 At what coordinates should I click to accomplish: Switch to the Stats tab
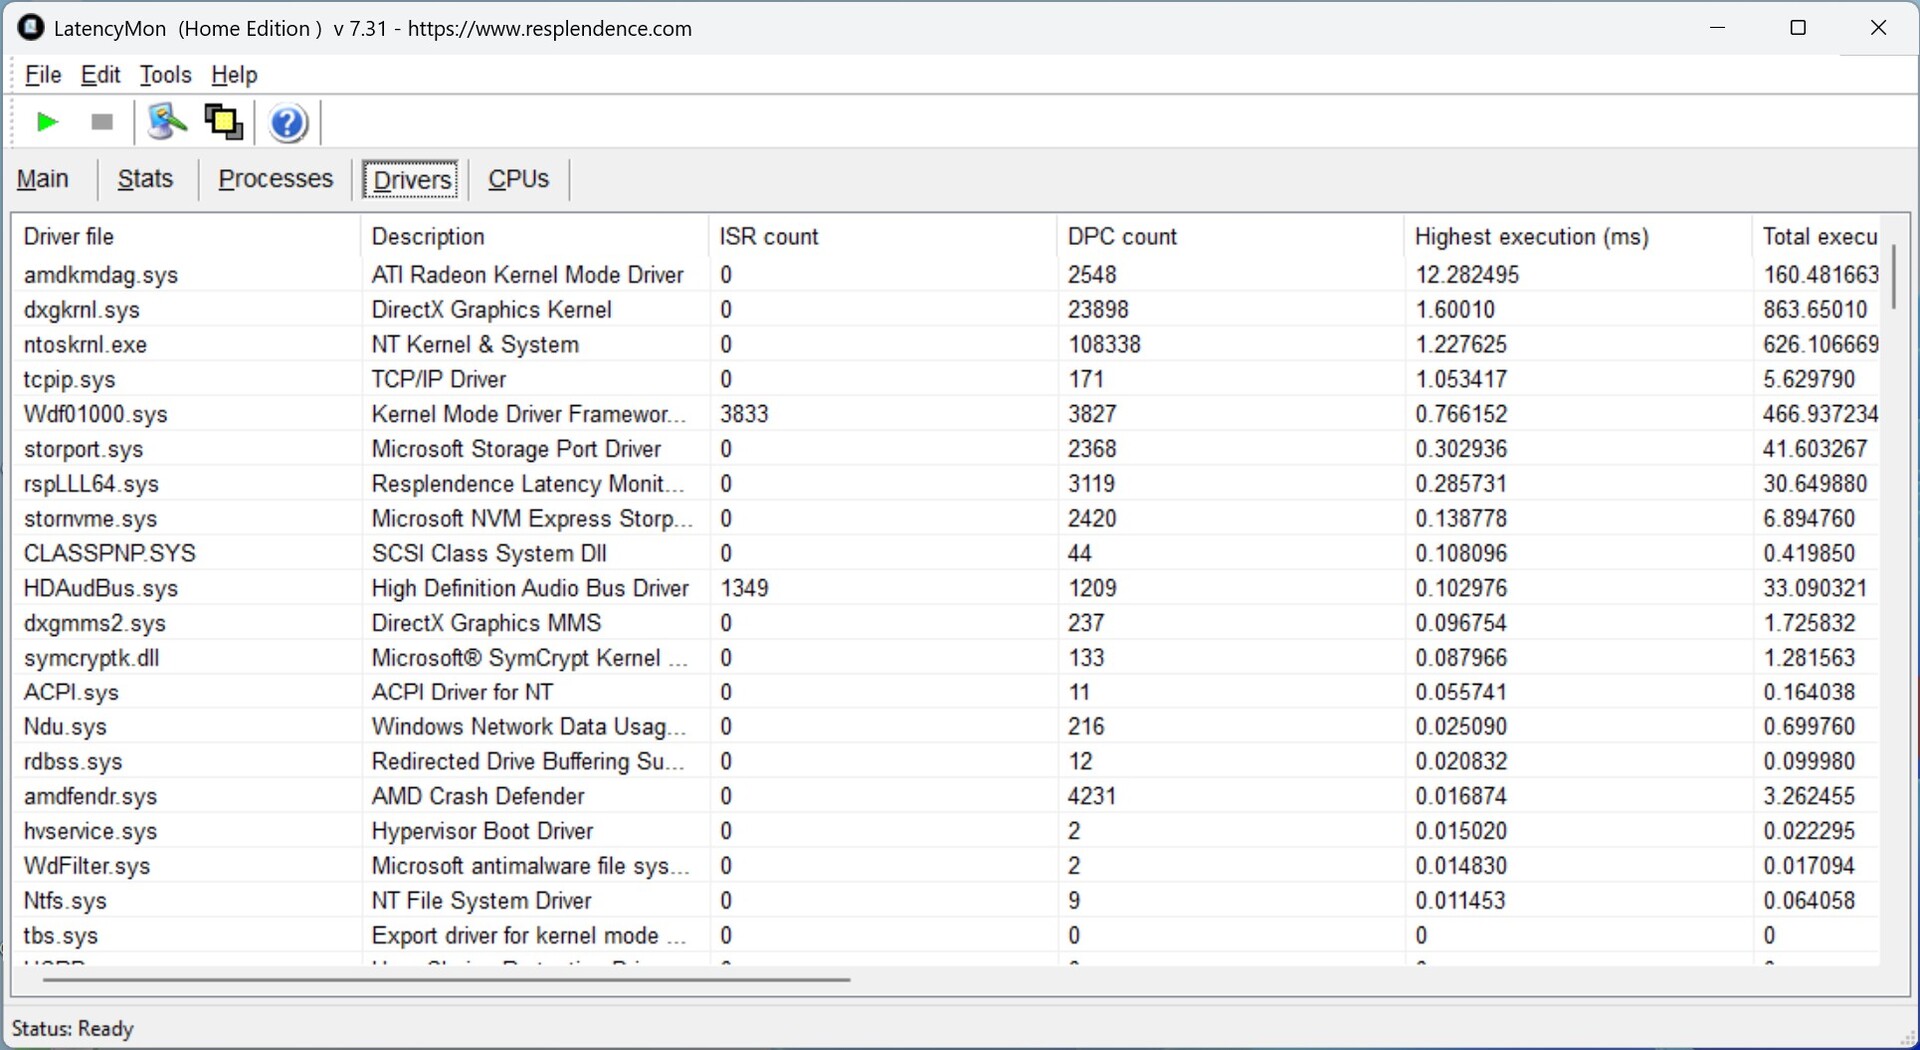click(145, 179)
